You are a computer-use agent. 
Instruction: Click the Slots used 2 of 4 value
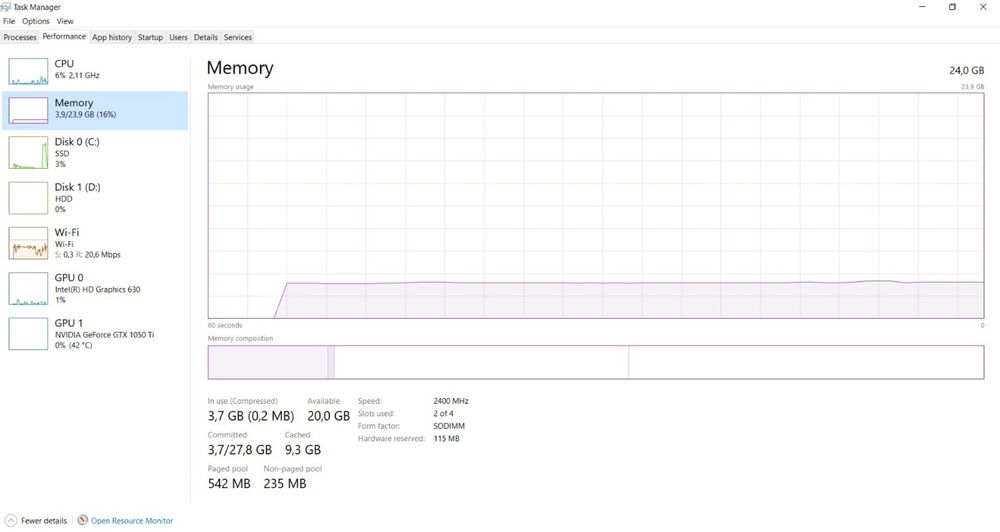[x=444, y=413]
